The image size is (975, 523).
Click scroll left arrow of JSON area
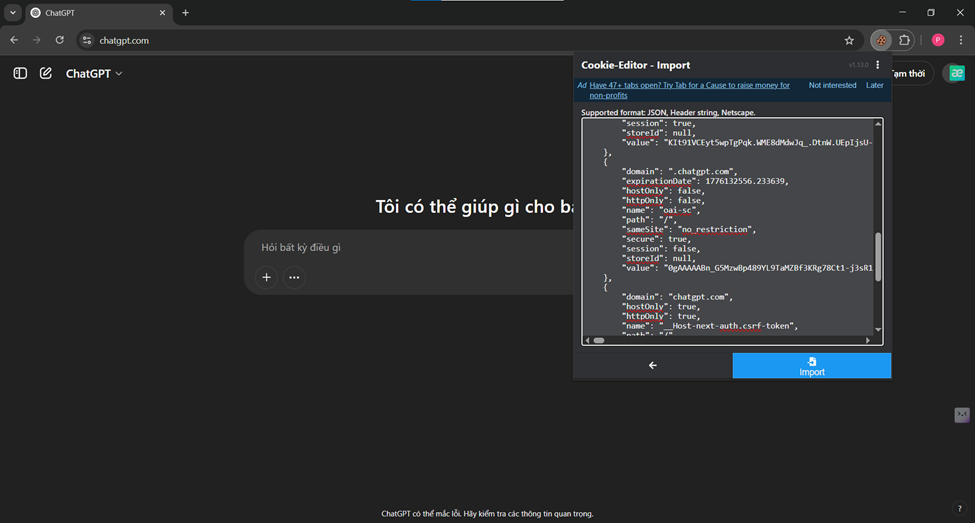(x=587, y=340)
